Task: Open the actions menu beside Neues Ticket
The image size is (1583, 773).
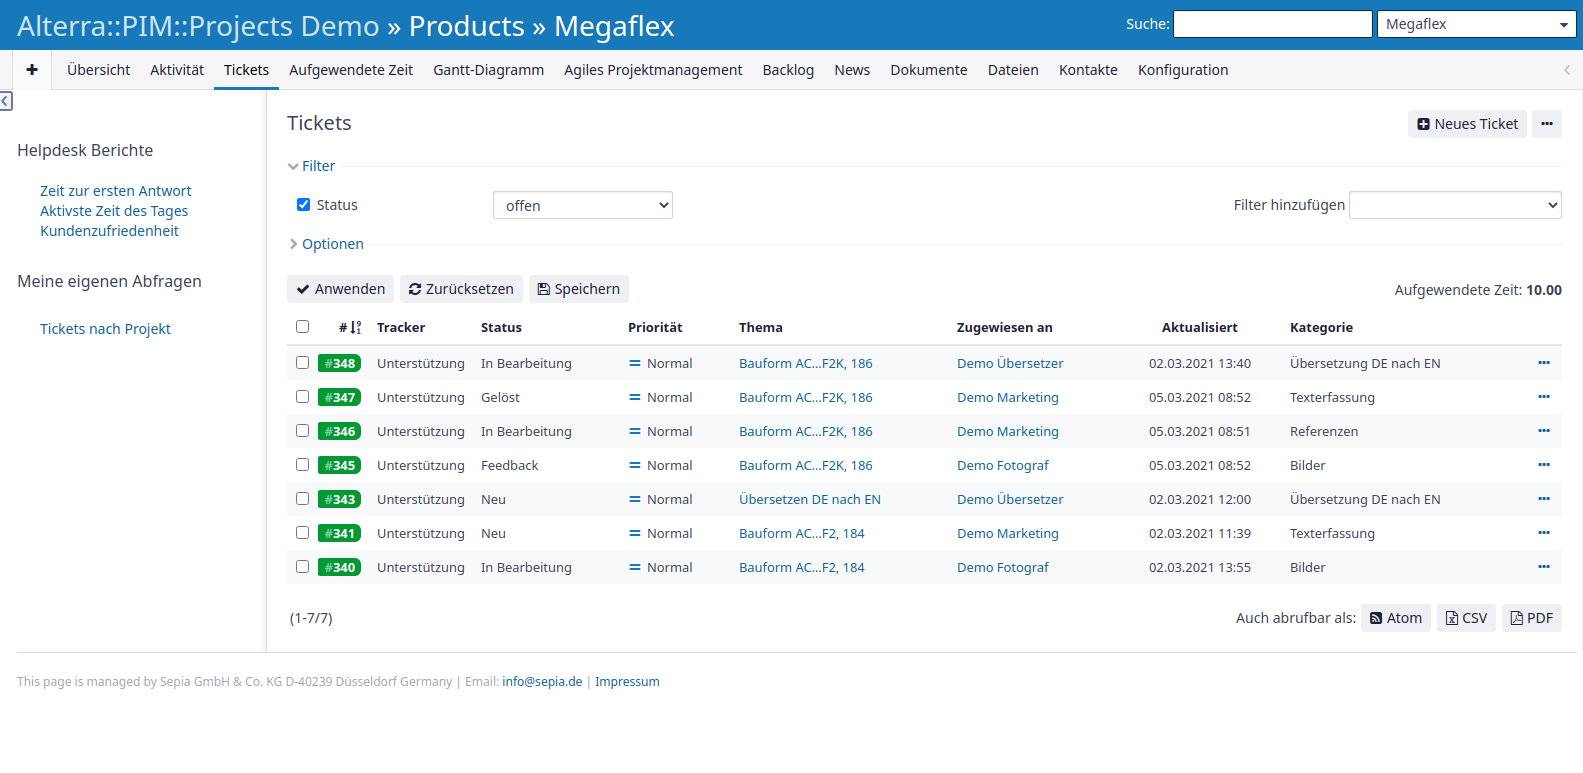Action: 1546,124
